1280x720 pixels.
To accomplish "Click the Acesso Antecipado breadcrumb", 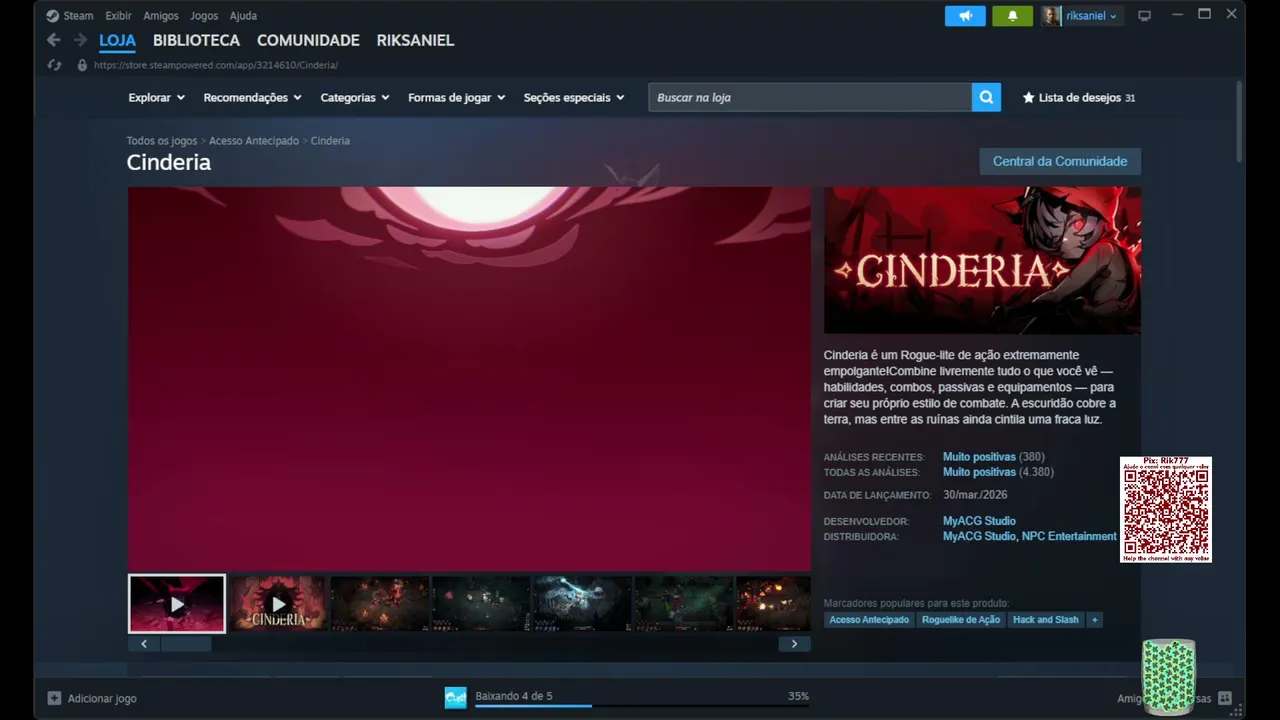I will point(254,141).
